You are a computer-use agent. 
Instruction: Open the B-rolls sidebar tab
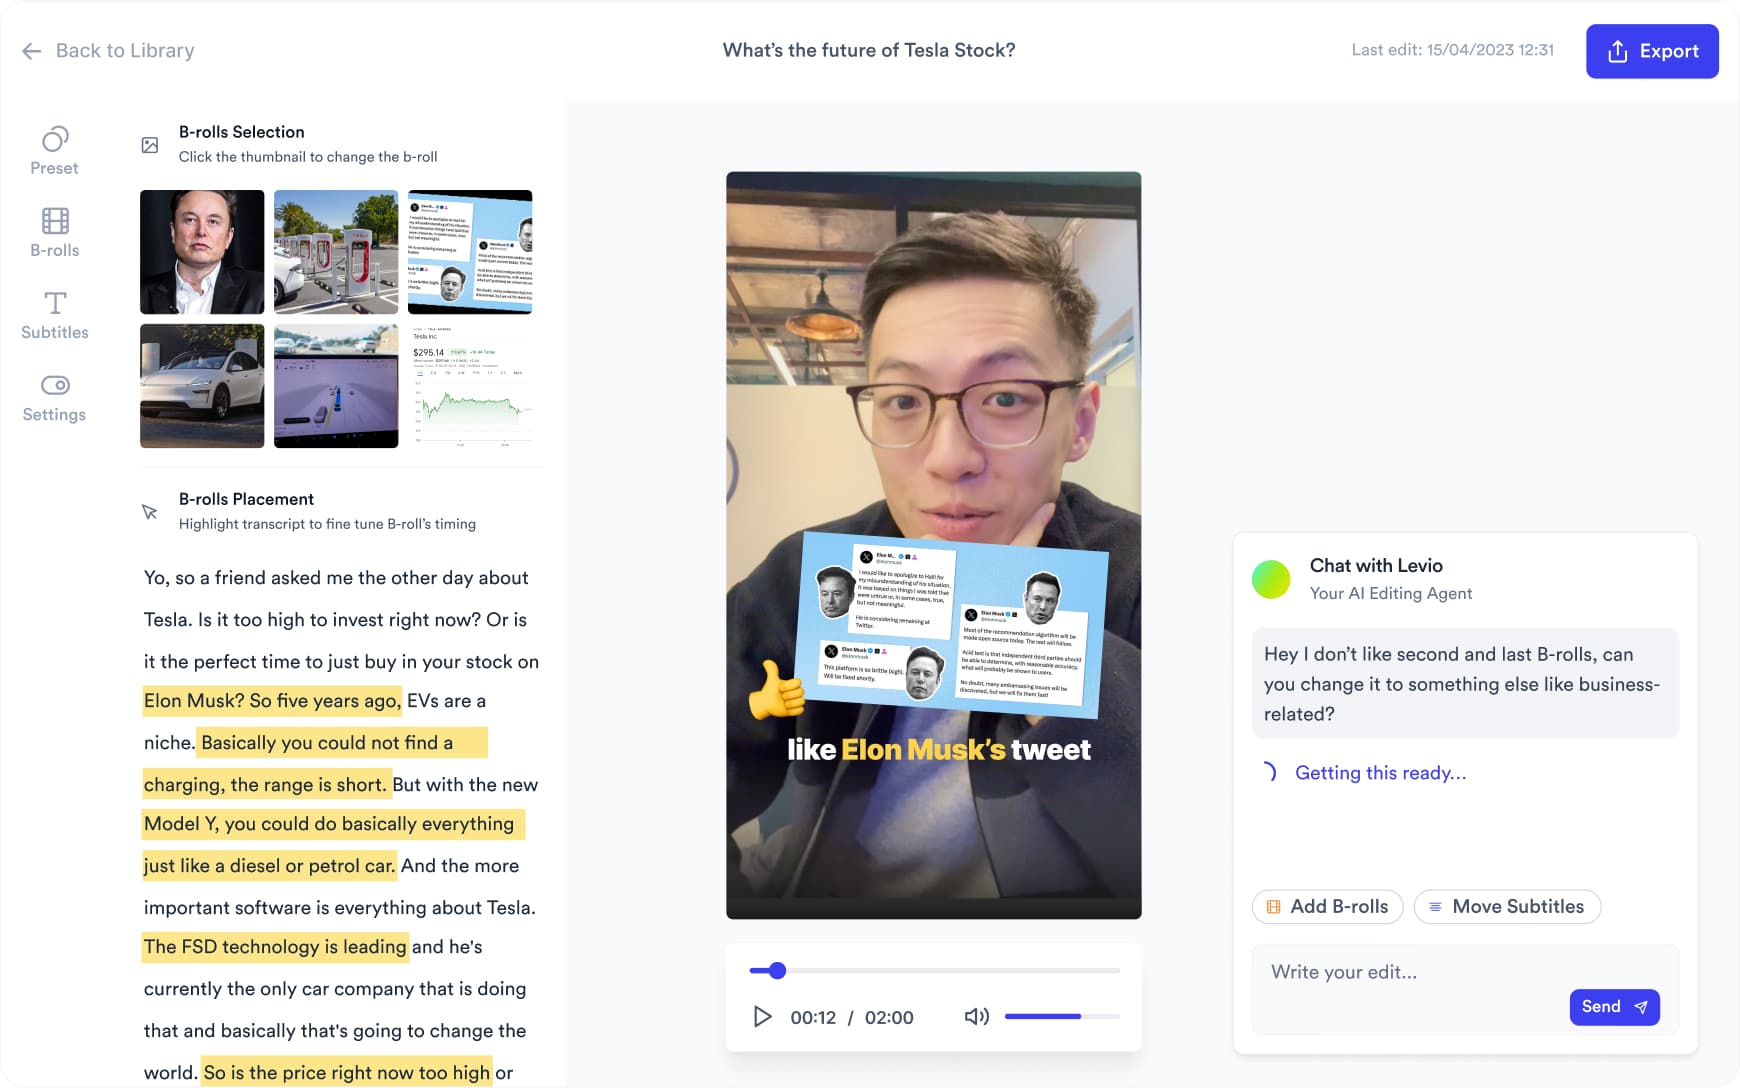(54, 233)
